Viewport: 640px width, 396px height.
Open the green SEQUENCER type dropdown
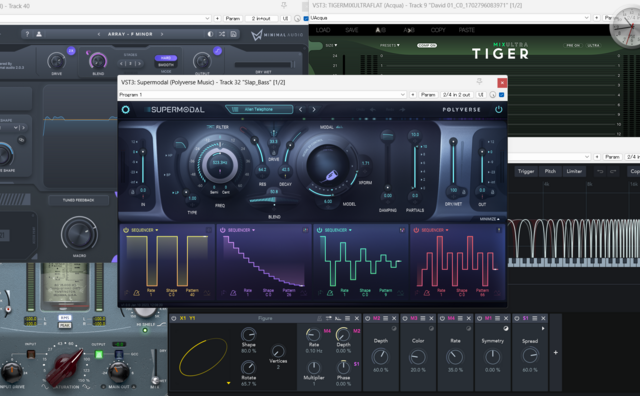click(x=338, y=230)
